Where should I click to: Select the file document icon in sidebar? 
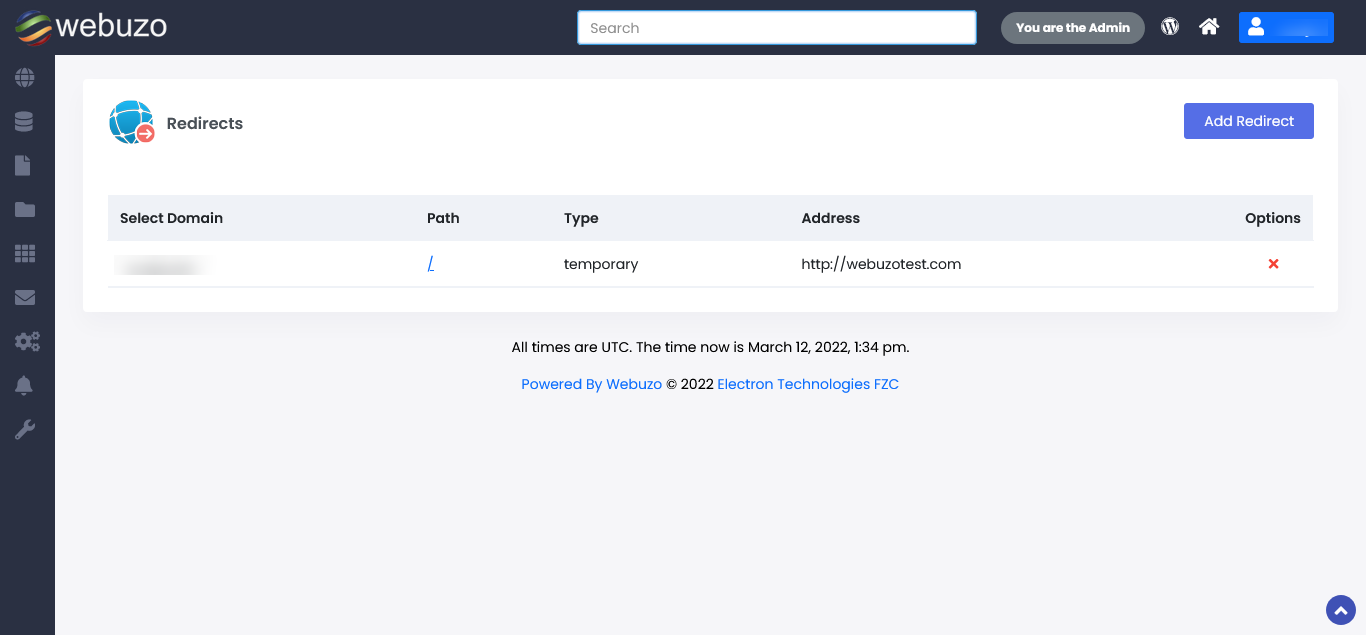coord(23,165)
